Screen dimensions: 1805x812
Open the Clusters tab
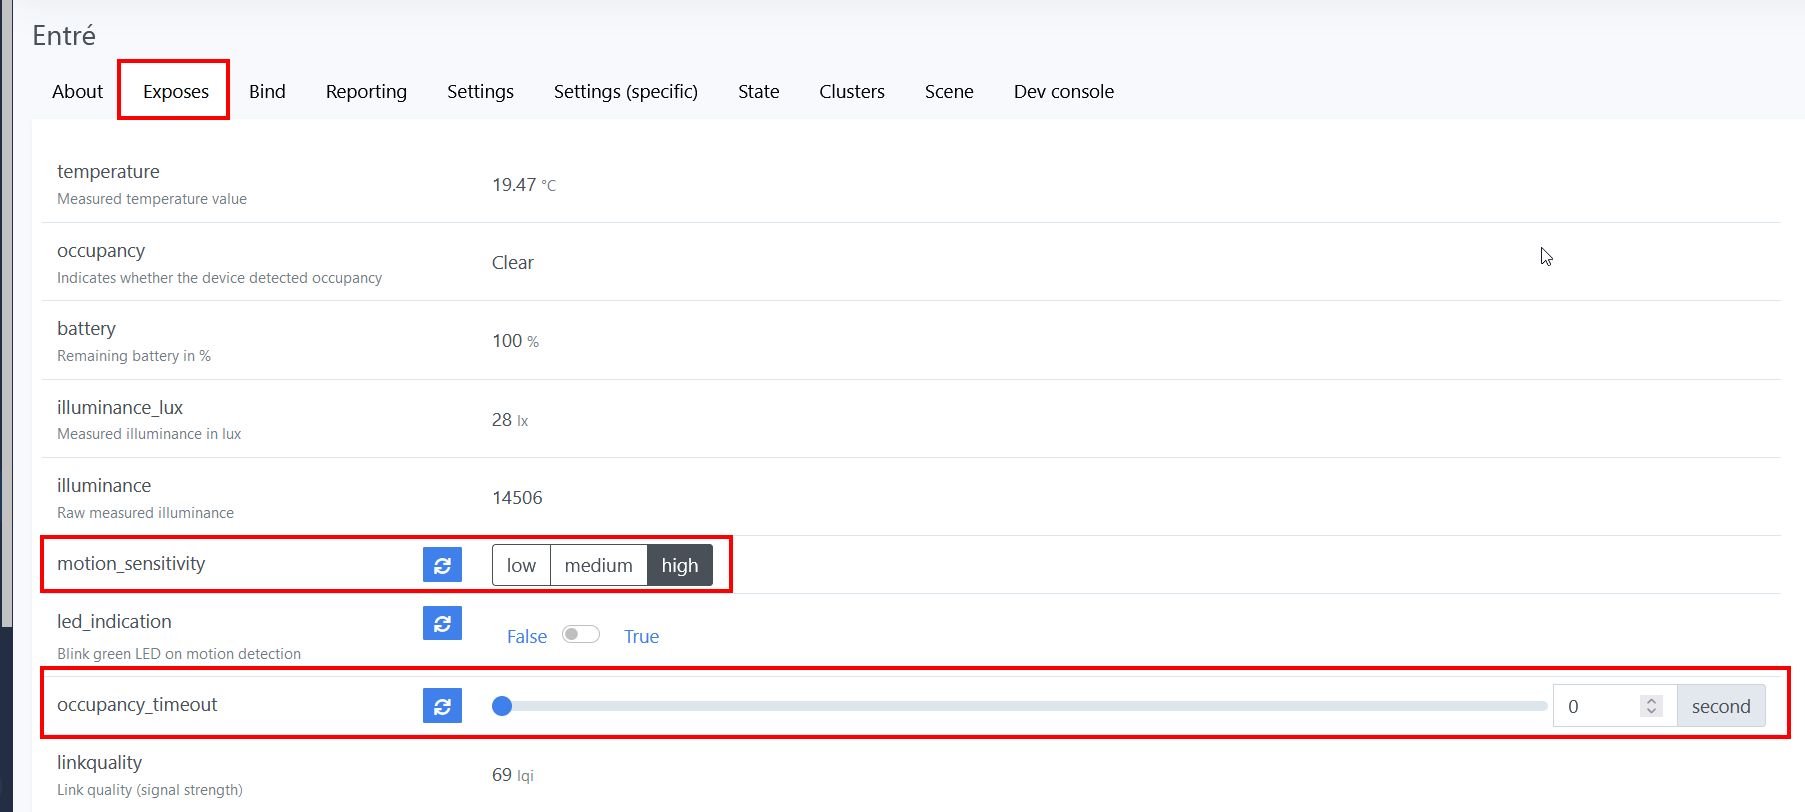[x=852, y=91]
